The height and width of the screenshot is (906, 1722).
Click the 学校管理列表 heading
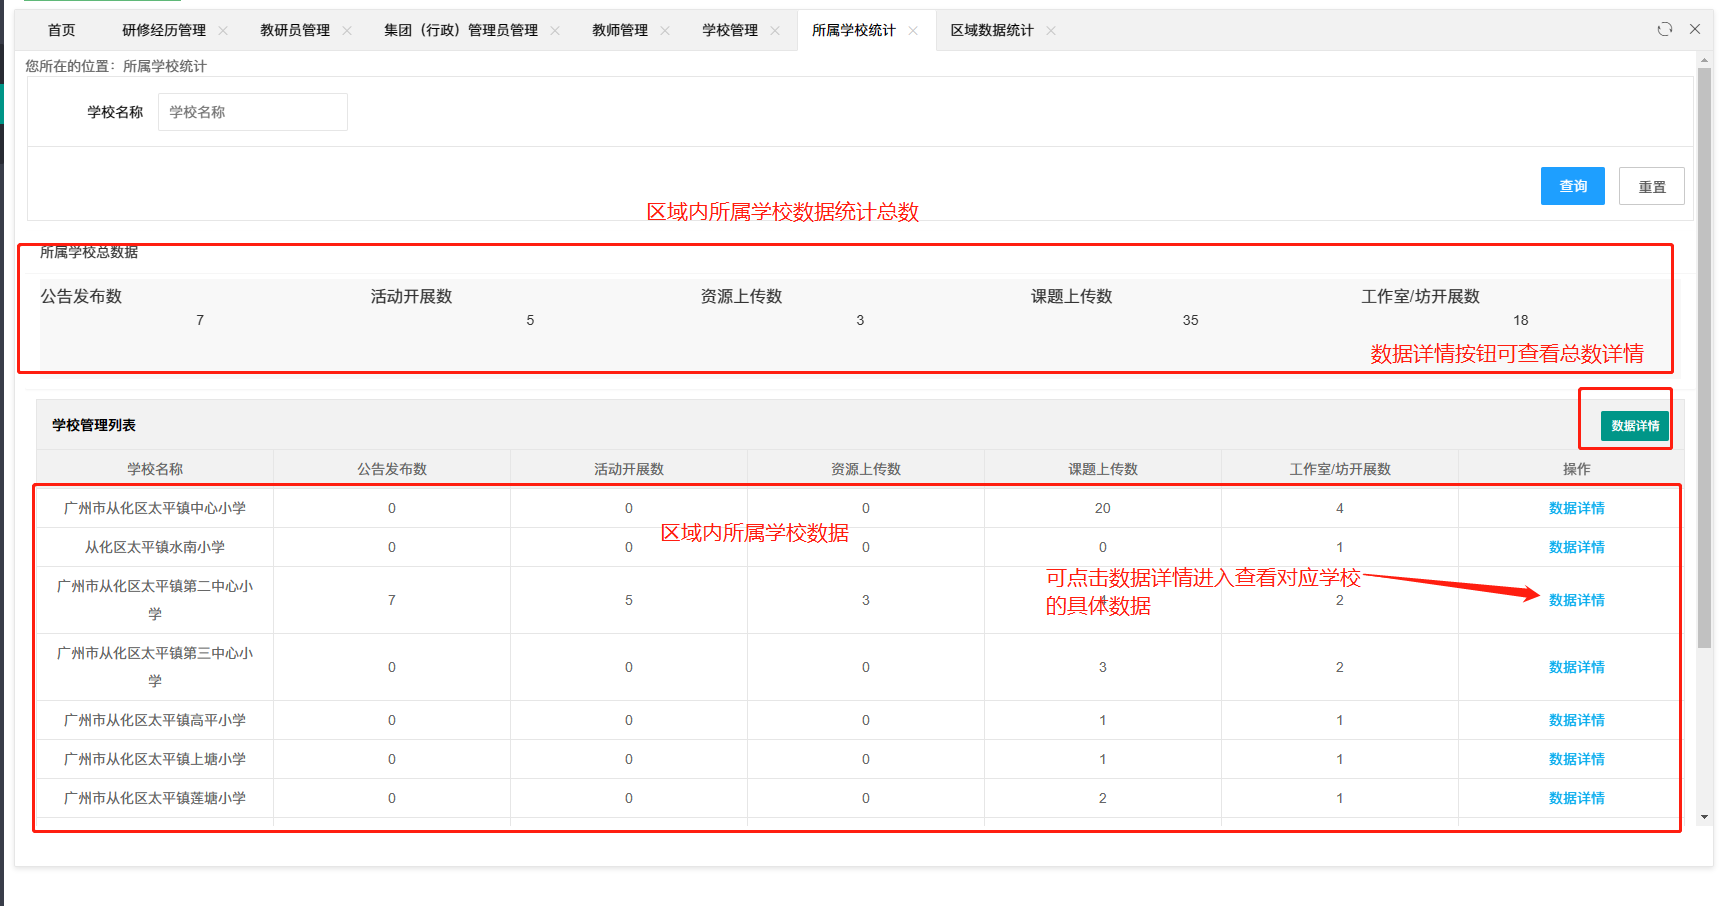94,425
